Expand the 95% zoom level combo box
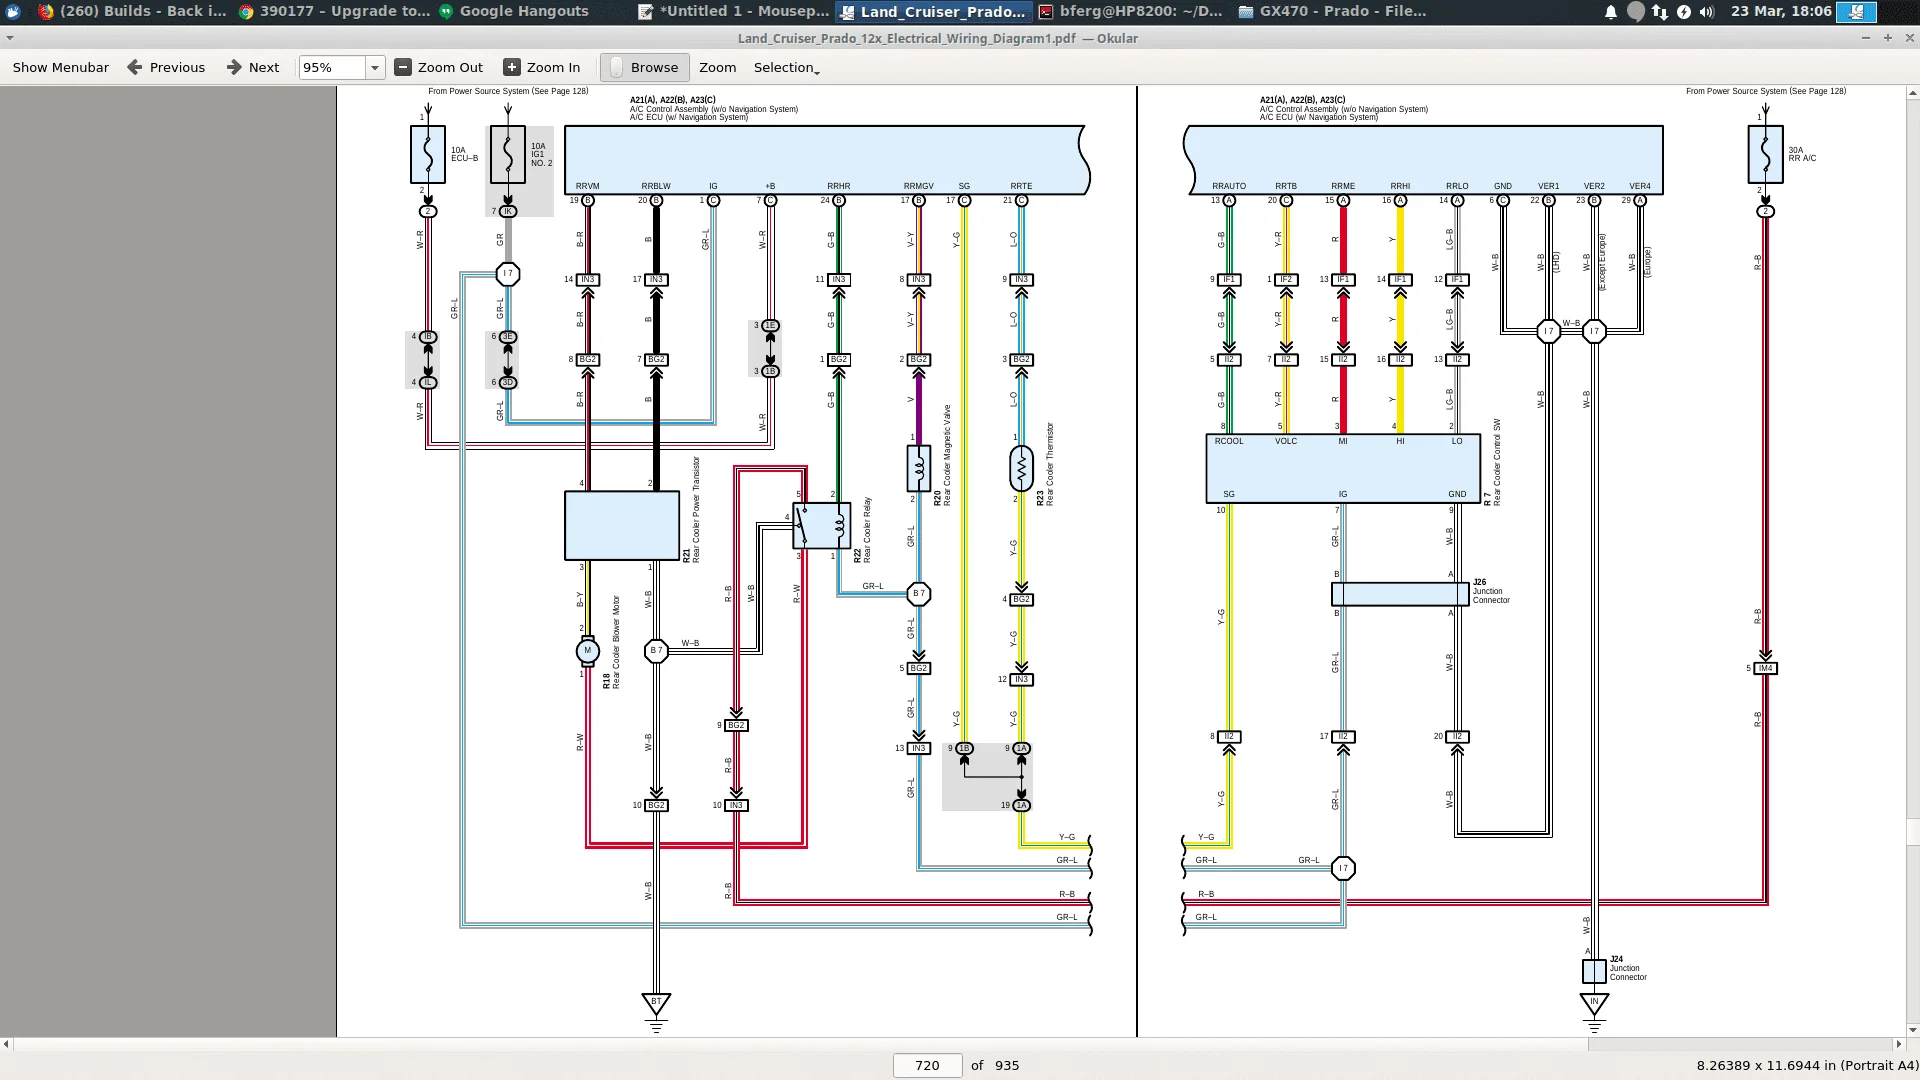Viewport: 1920px width, 1080px height. click(x=375, y=67)
